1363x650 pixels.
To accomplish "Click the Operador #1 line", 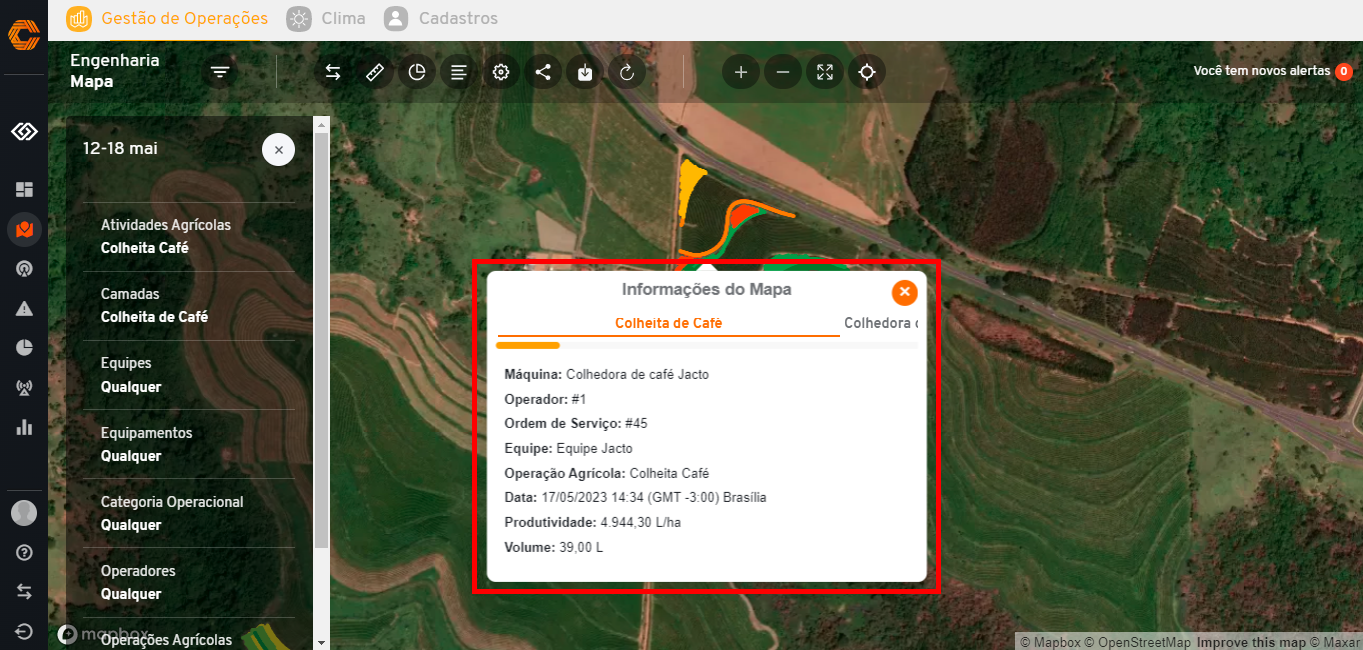I will click(x=546, y=399).
